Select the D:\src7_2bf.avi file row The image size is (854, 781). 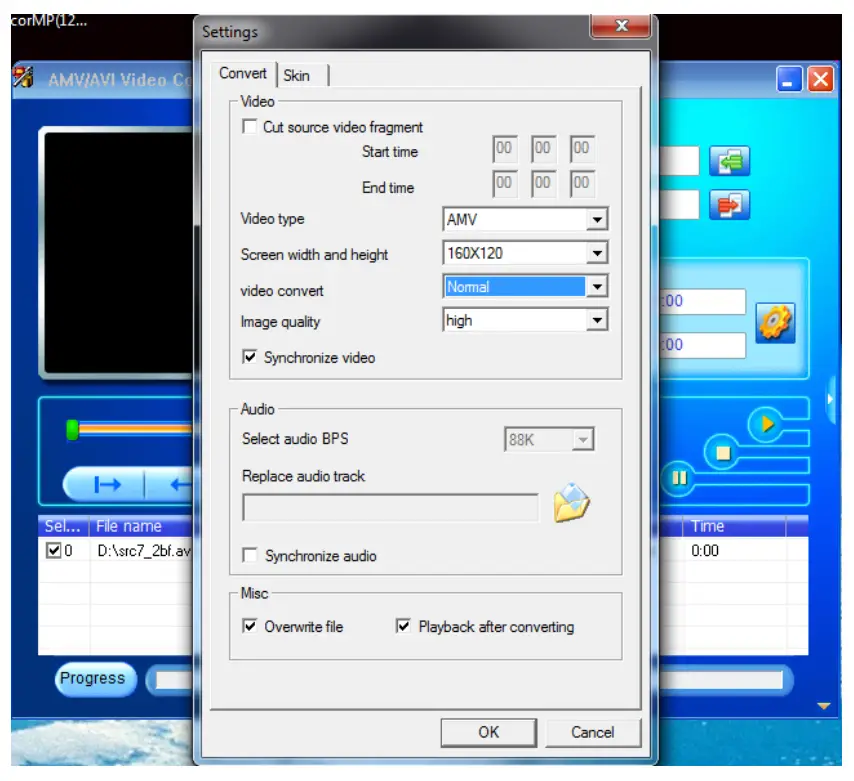(x=143, y=551)
